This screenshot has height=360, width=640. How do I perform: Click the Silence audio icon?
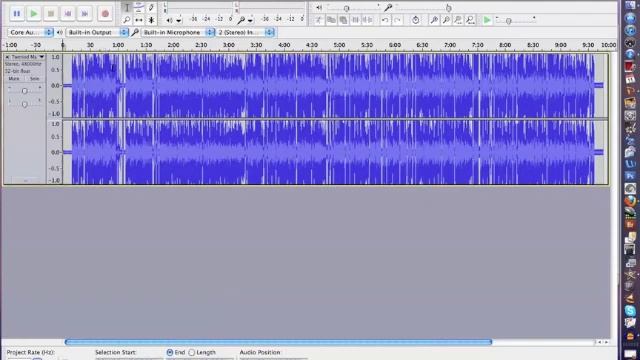click(x=368, y=20)
